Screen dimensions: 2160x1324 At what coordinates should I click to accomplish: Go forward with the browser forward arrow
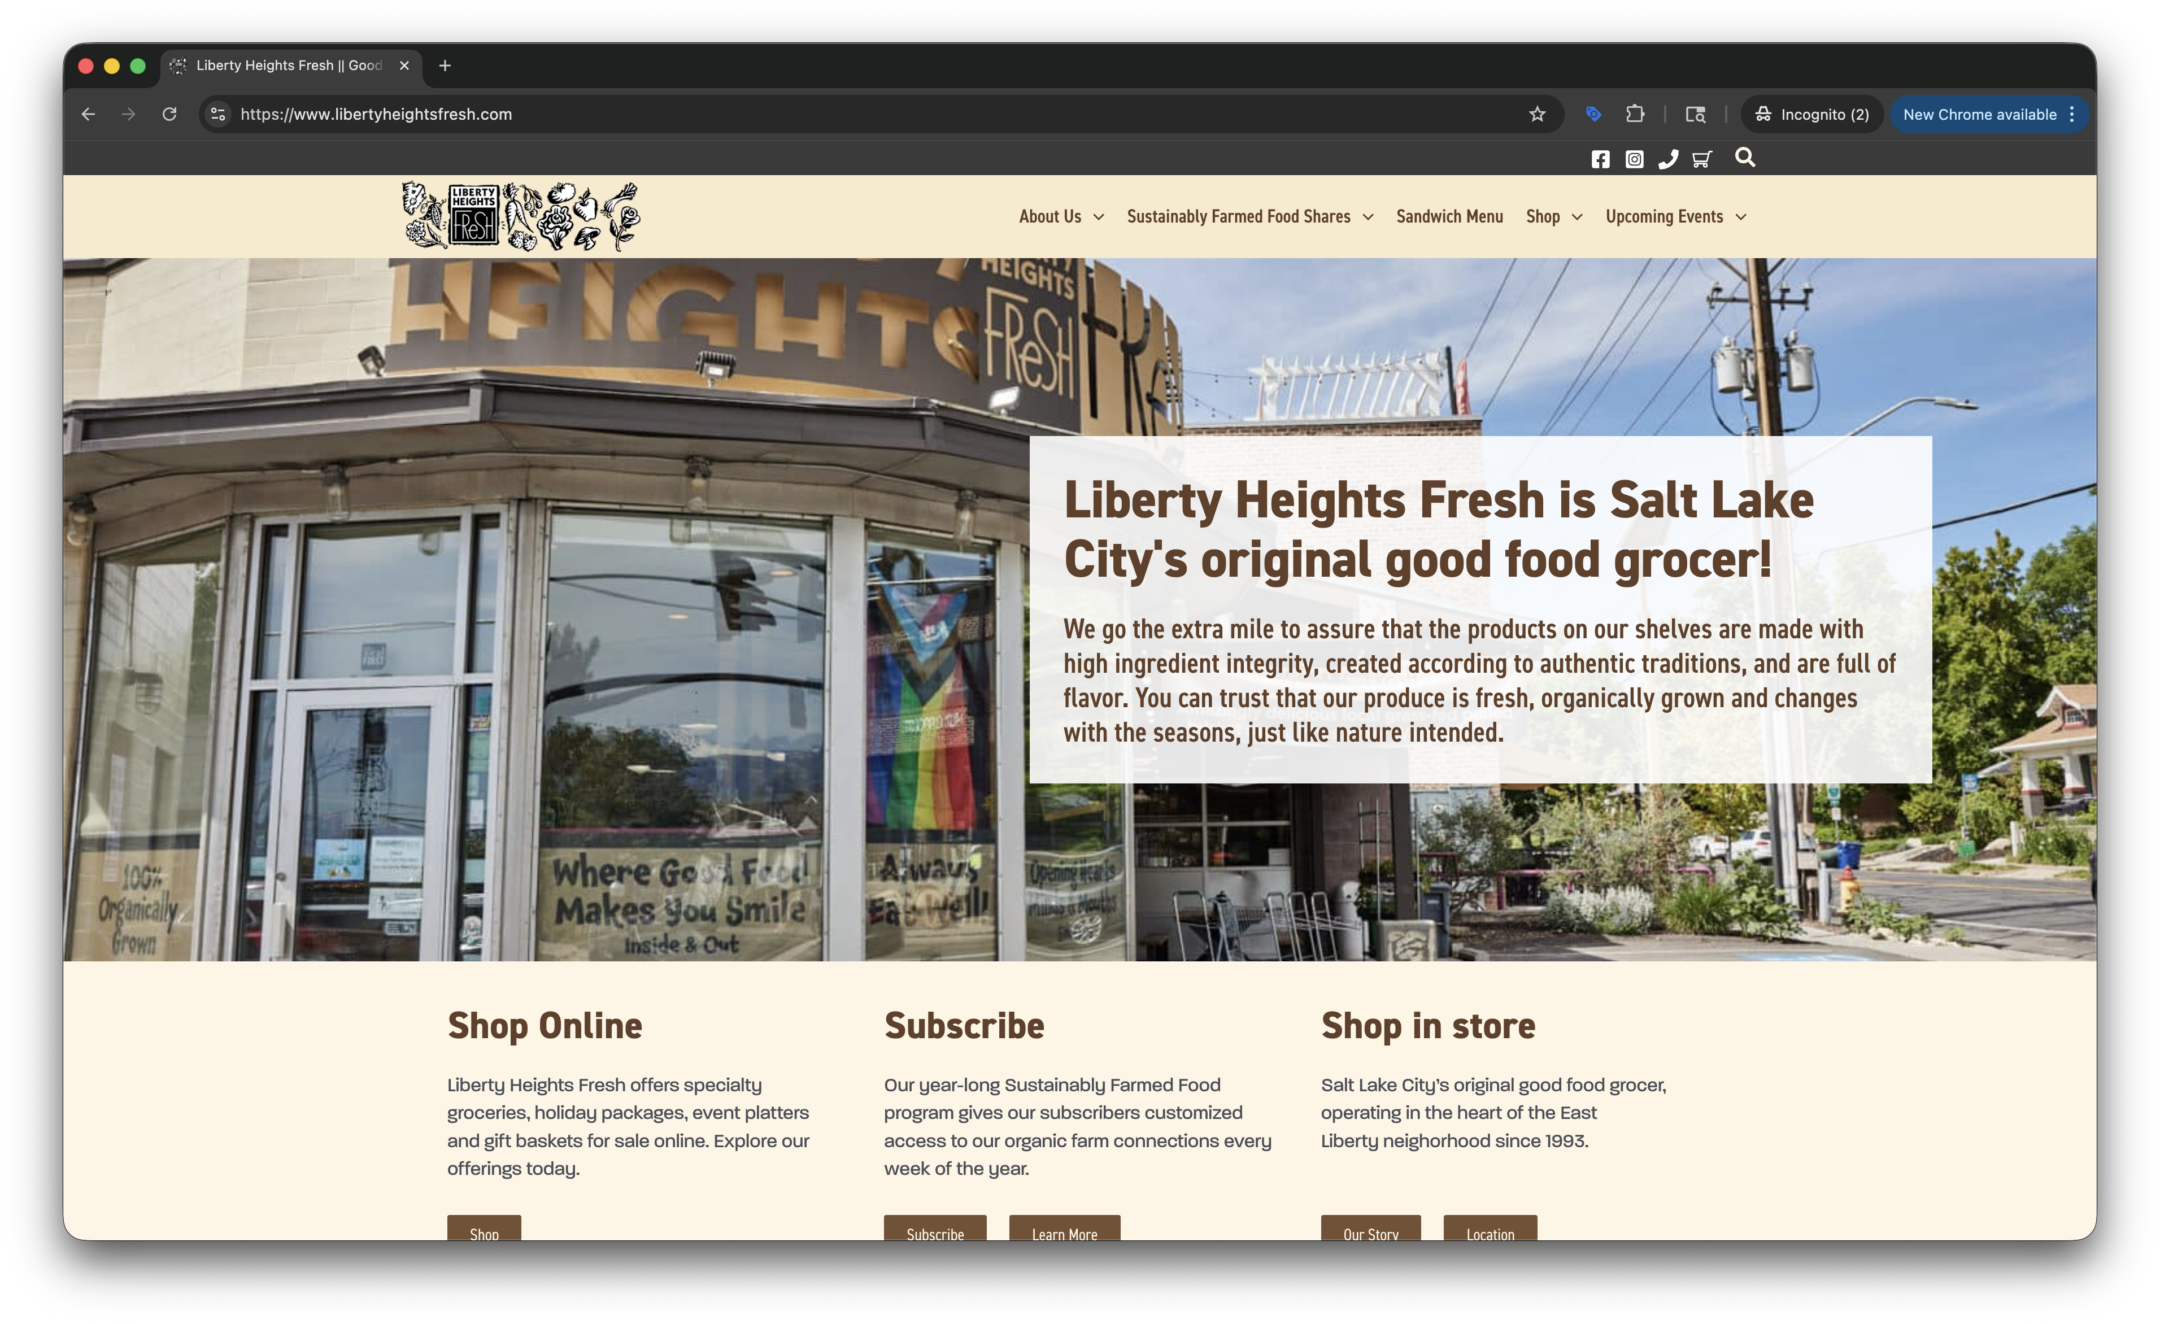pyautogui.click(x=128, y=114)
